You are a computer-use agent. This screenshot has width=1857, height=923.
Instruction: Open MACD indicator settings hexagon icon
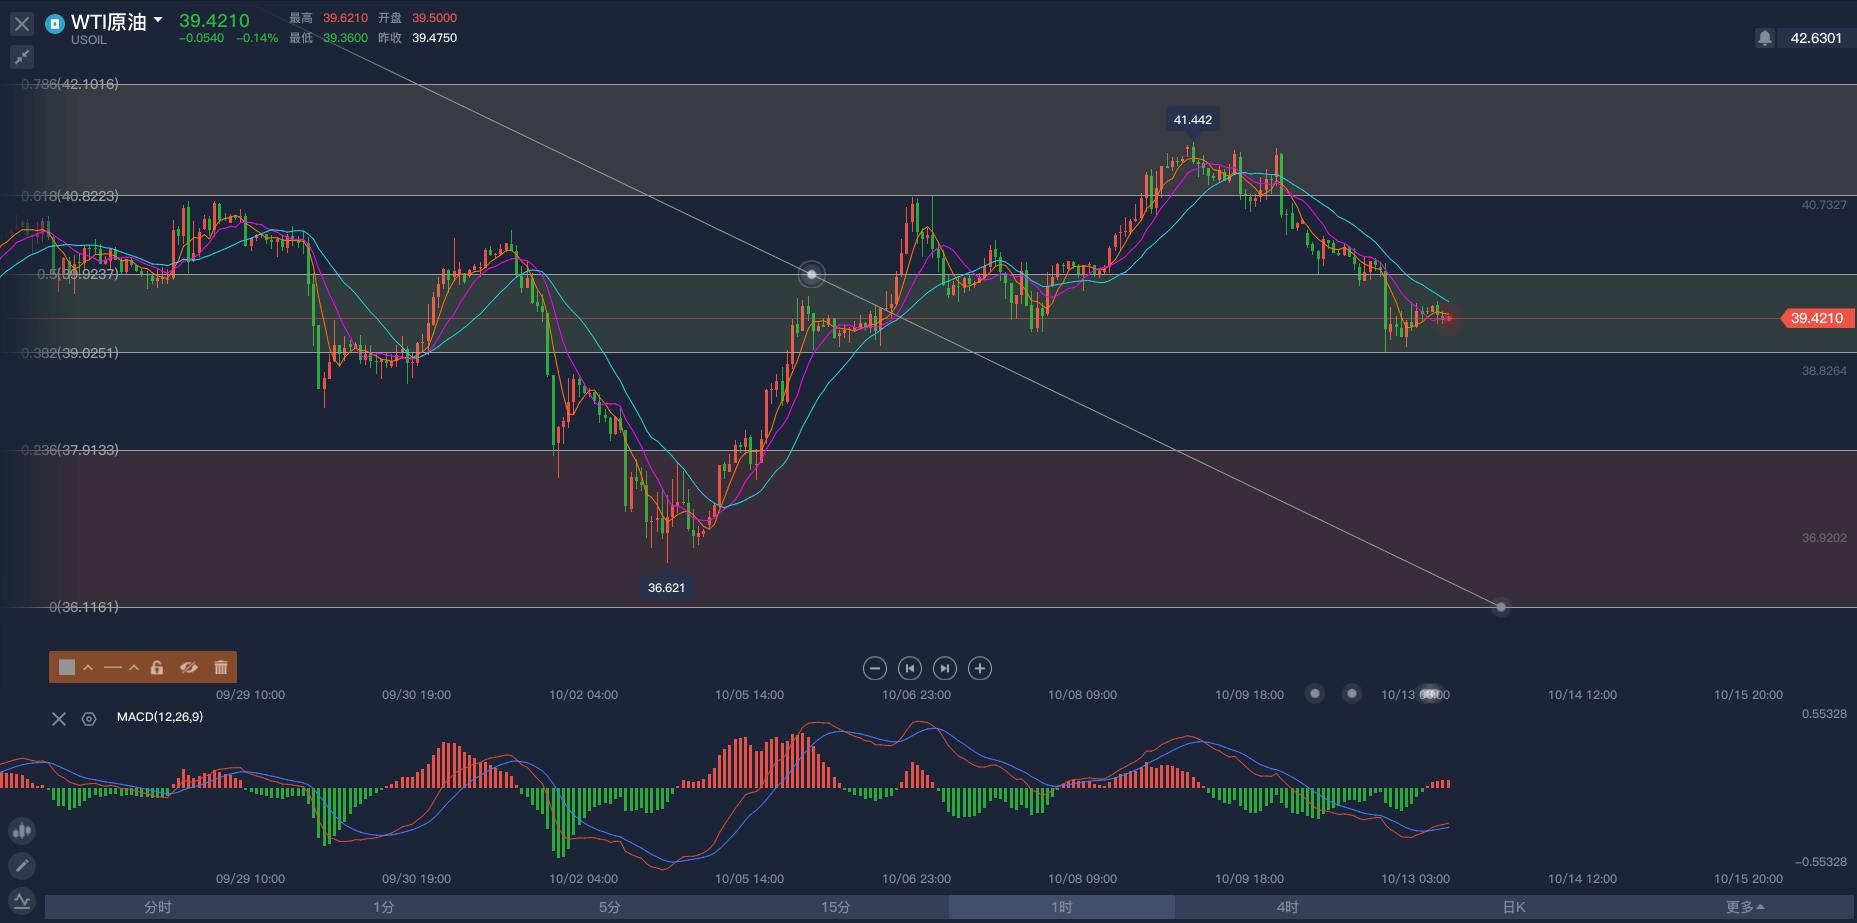click(x=89, y=718)
